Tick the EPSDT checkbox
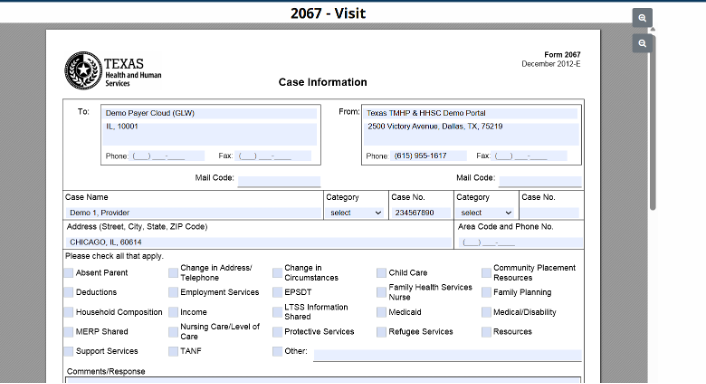This screenshot has width=706, height=384. tap(277, 292)
